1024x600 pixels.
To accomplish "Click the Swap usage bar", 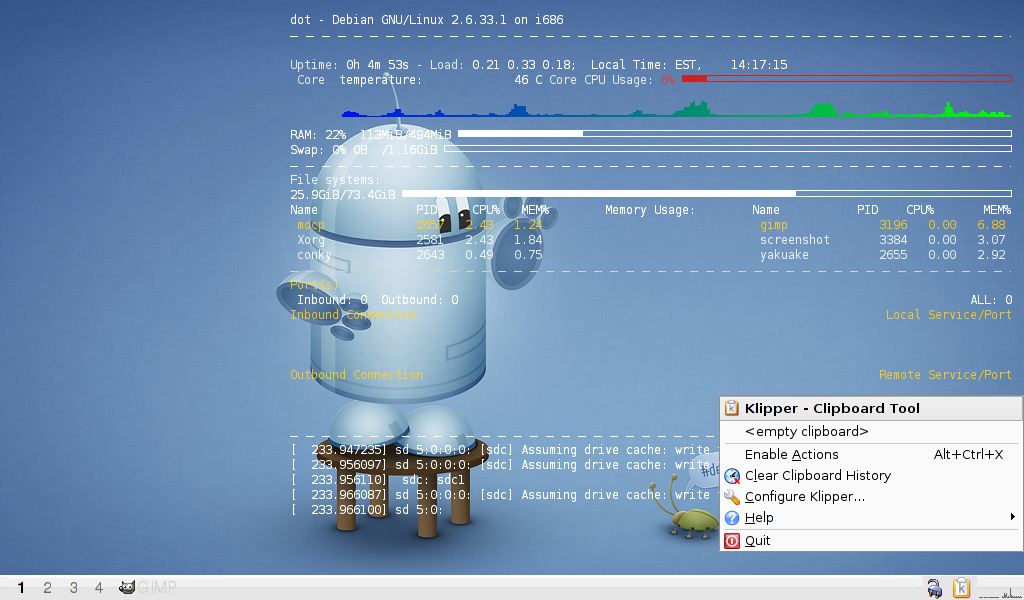I will (x=728, y=148).
